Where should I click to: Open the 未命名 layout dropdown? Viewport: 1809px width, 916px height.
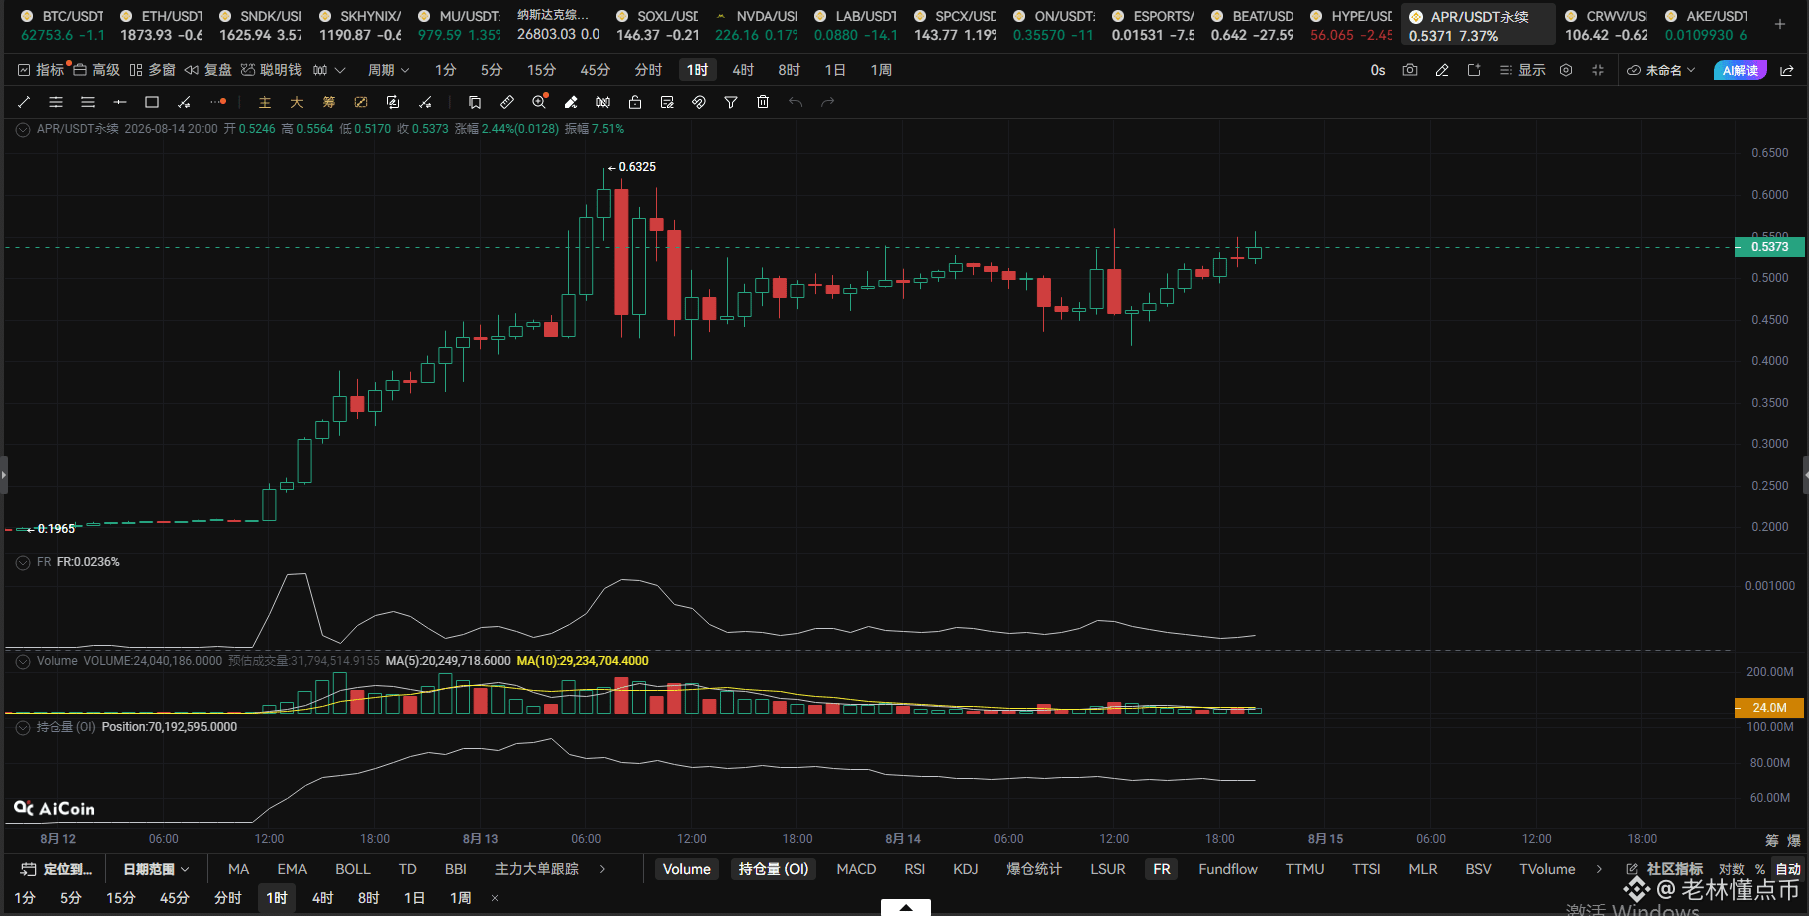1661,70
